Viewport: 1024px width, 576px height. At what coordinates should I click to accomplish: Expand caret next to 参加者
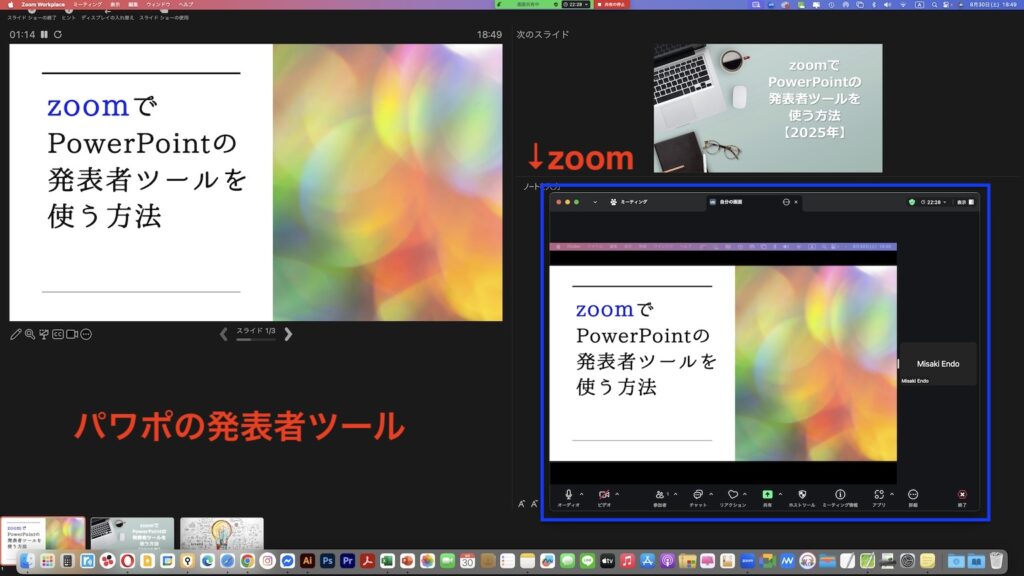pyautogui.click(x=675, y=494)
